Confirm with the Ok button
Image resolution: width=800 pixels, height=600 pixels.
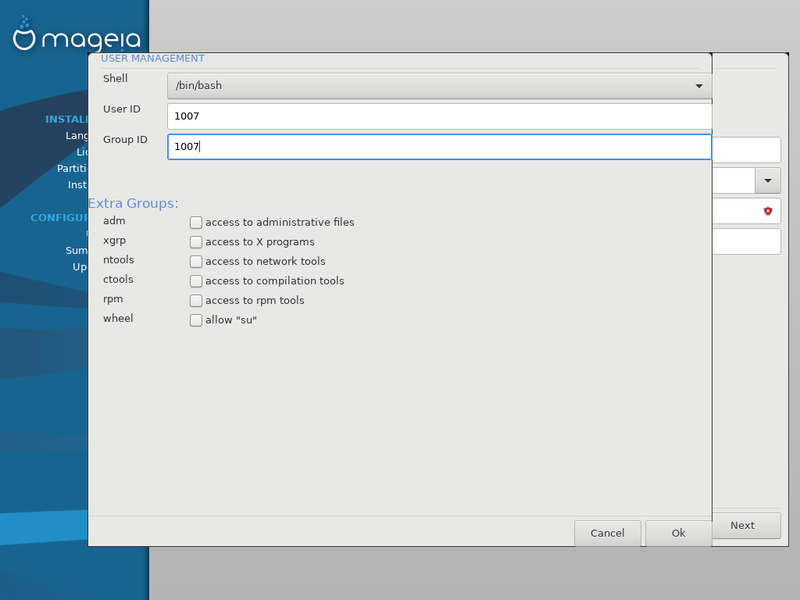(x=678, y=533)
